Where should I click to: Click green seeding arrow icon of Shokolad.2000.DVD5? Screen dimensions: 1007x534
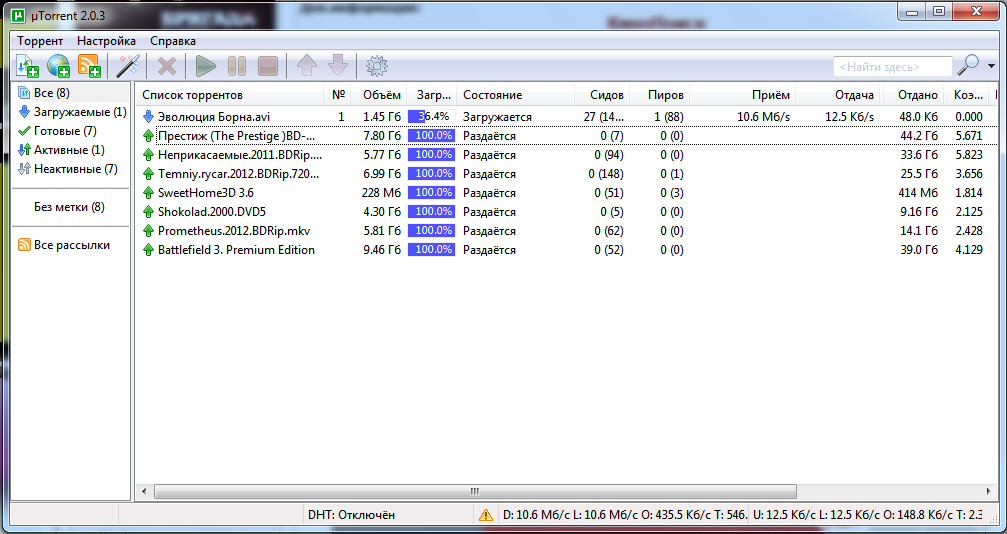(148, 212)
